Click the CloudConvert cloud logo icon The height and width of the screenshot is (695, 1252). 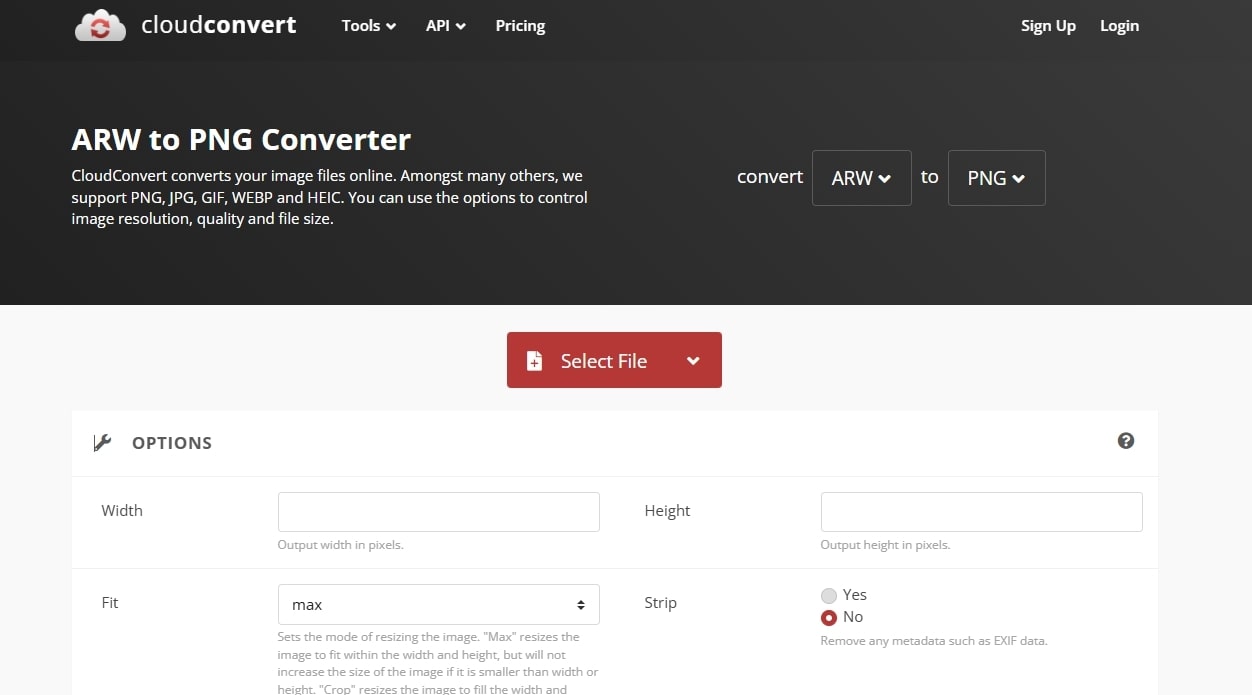100,25
